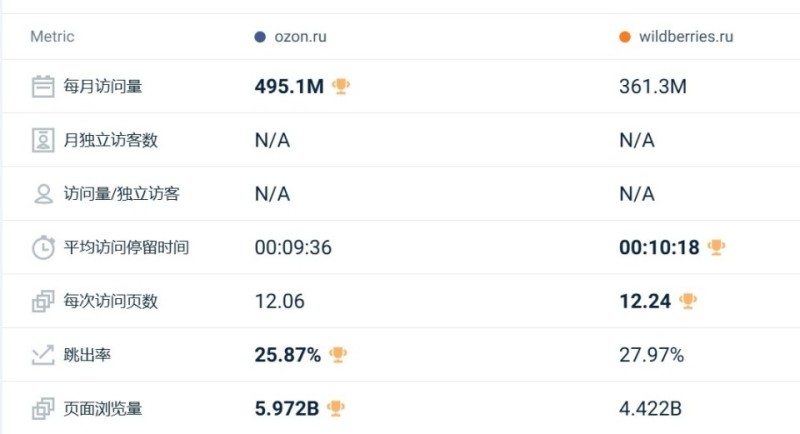Click the trophy icon next to 5.972B
The image size is (800, 434).
pos(336,408)
